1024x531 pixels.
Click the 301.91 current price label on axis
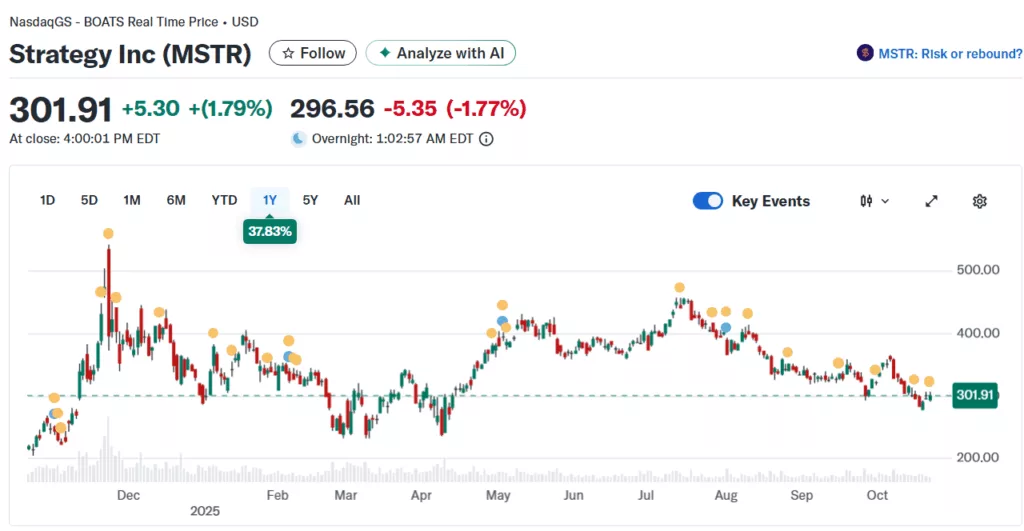(x=974, y=395)
